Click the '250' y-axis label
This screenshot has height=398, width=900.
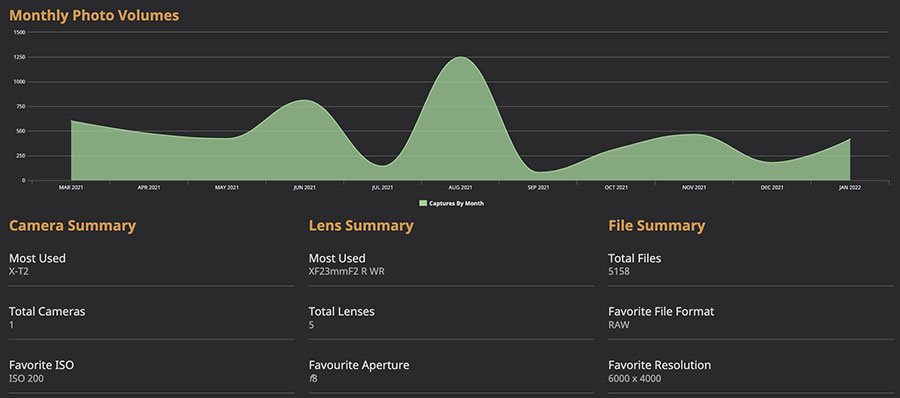coord(21,156)
